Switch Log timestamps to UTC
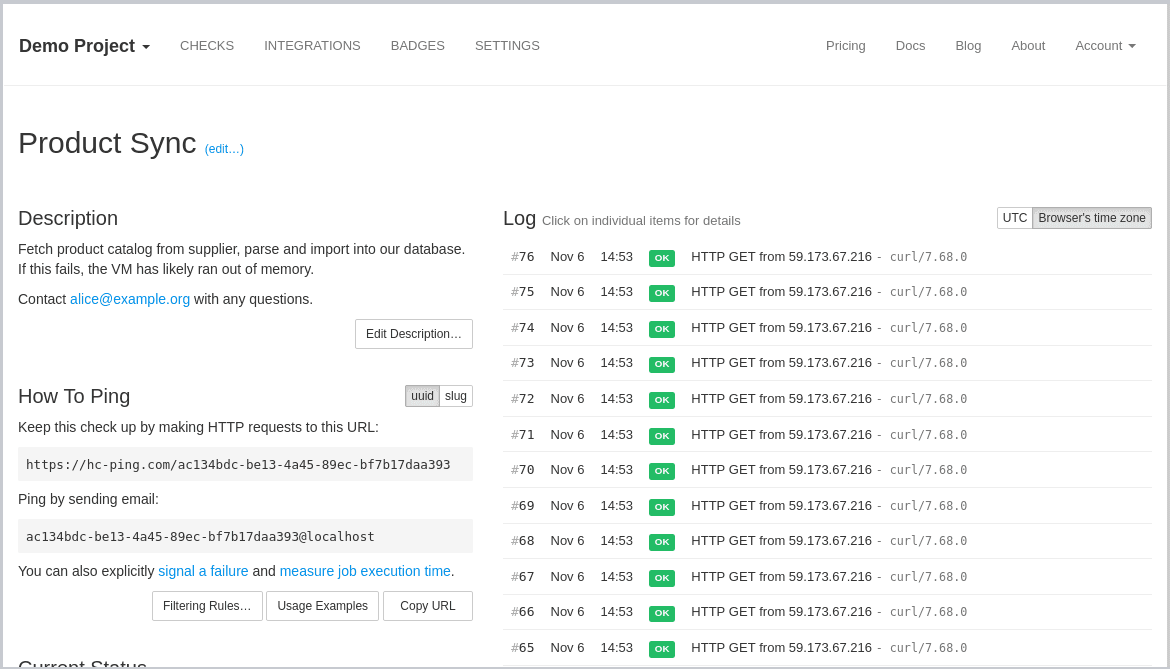The image size is (1170, 669). (x=1014, y=217)
